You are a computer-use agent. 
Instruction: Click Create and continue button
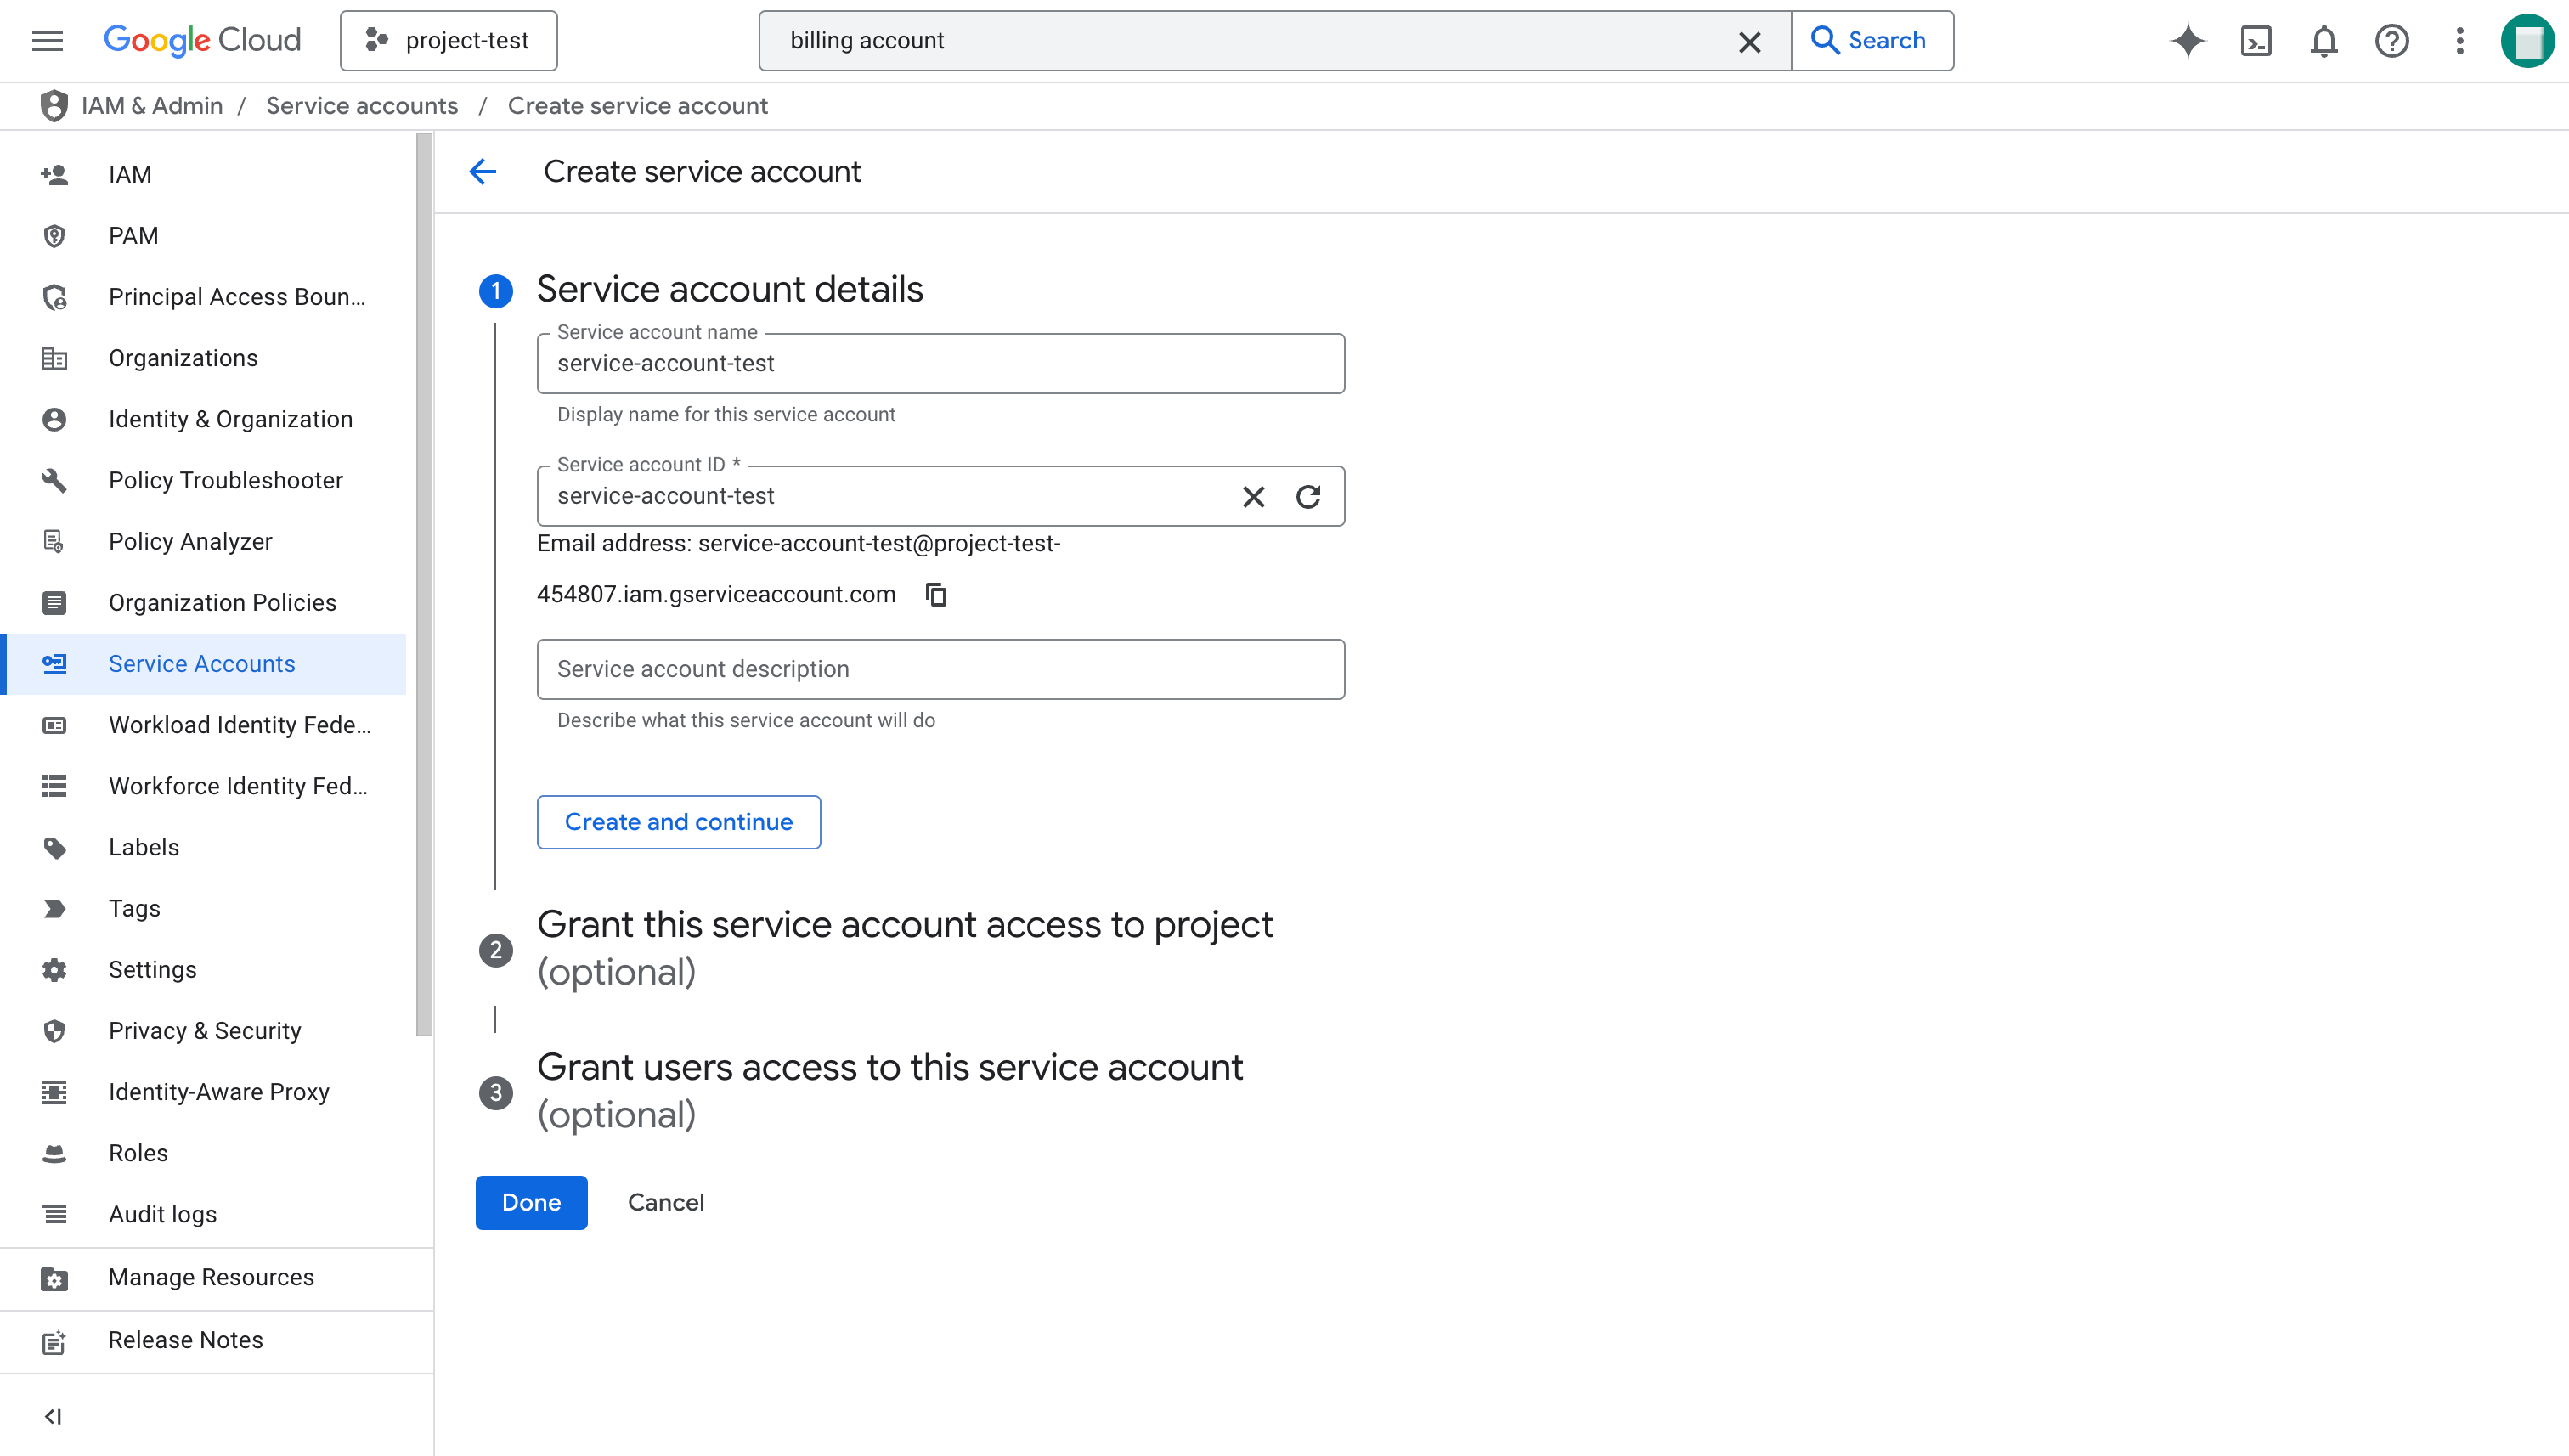678,822
